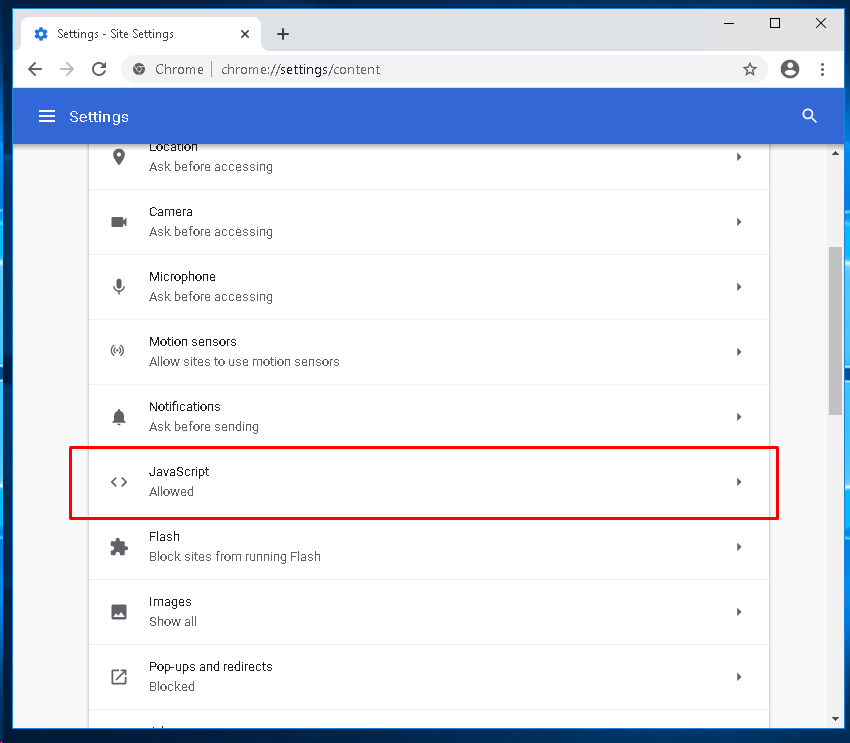Click the scrollbar up arrow
This screenshot has width=850, height=743.
point(835,153)
